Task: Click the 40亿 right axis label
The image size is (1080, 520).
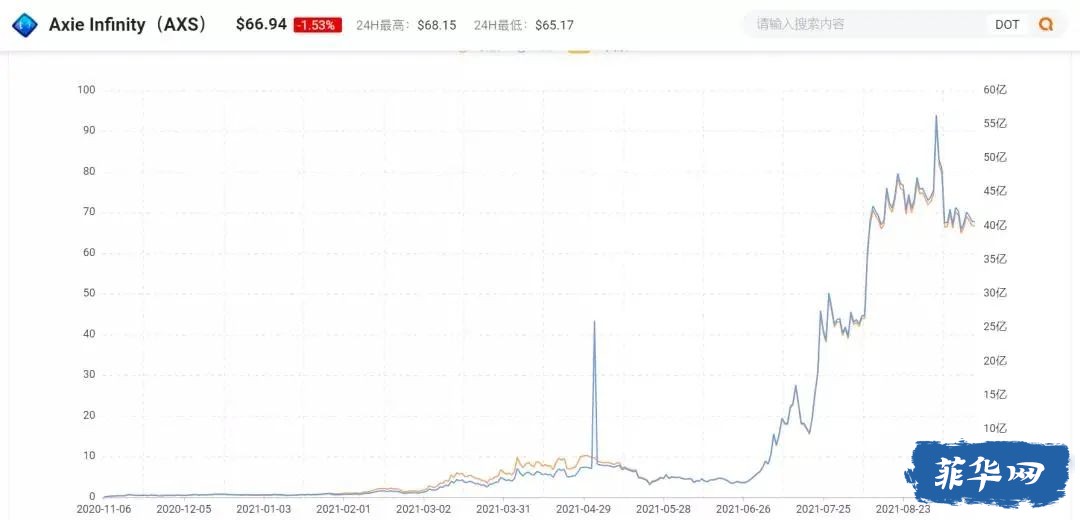Action: pyautogui.click(x=996, y=225)
